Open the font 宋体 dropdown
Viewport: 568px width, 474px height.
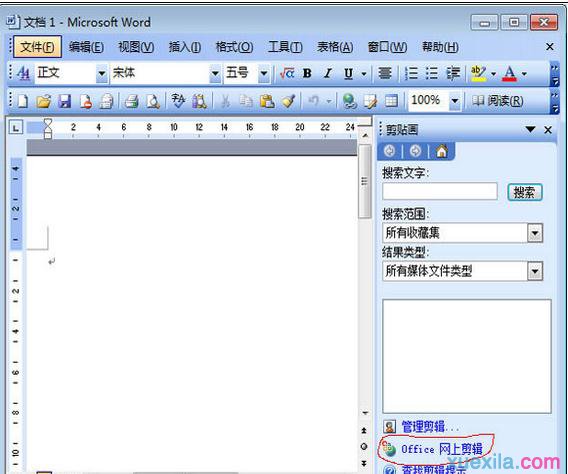215,74
